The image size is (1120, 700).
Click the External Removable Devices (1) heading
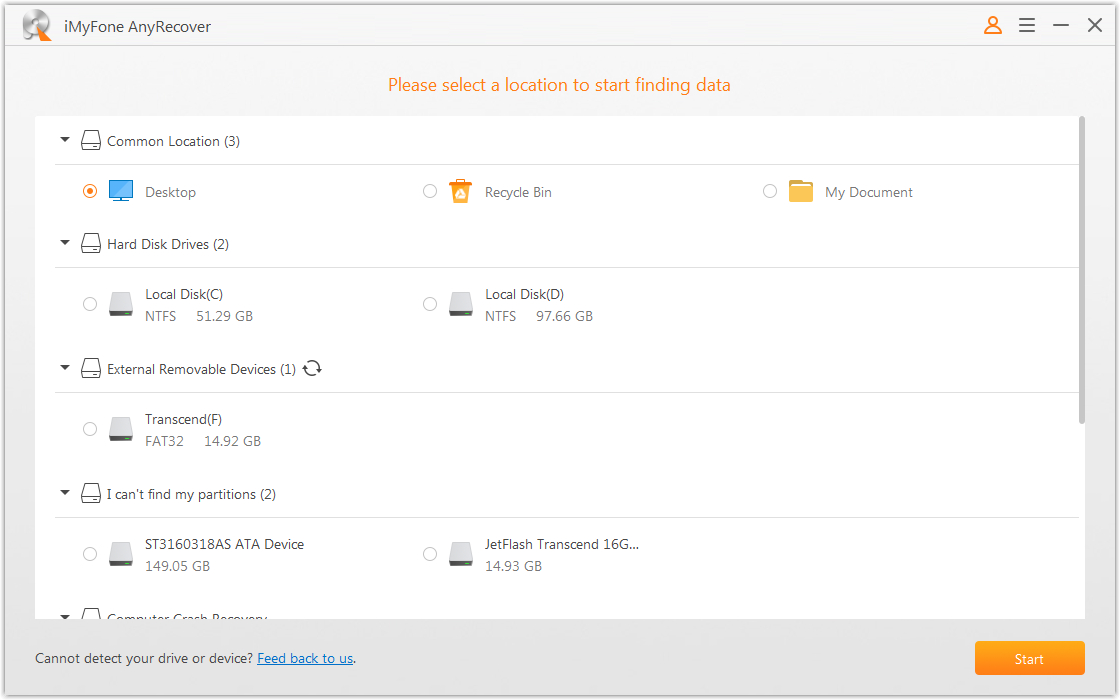click(x=201, y=369)
